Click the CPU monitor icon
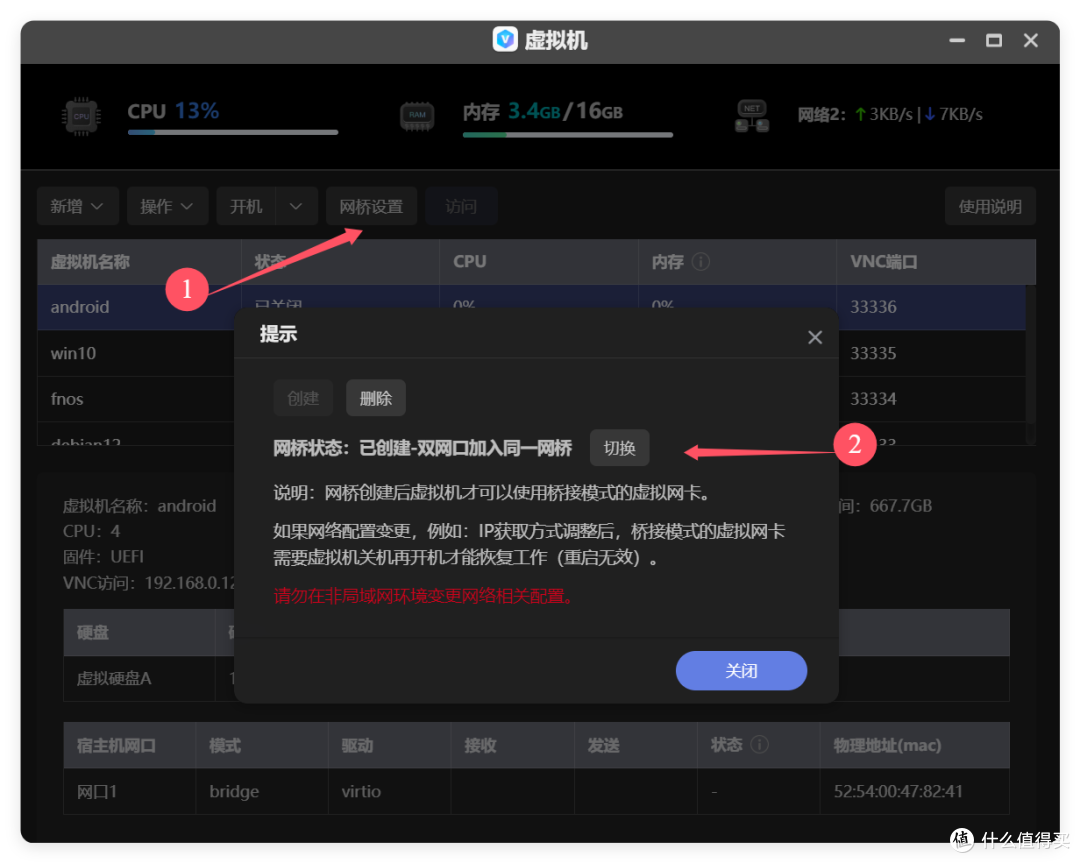The image size is (1080, 863). (80, 115)
